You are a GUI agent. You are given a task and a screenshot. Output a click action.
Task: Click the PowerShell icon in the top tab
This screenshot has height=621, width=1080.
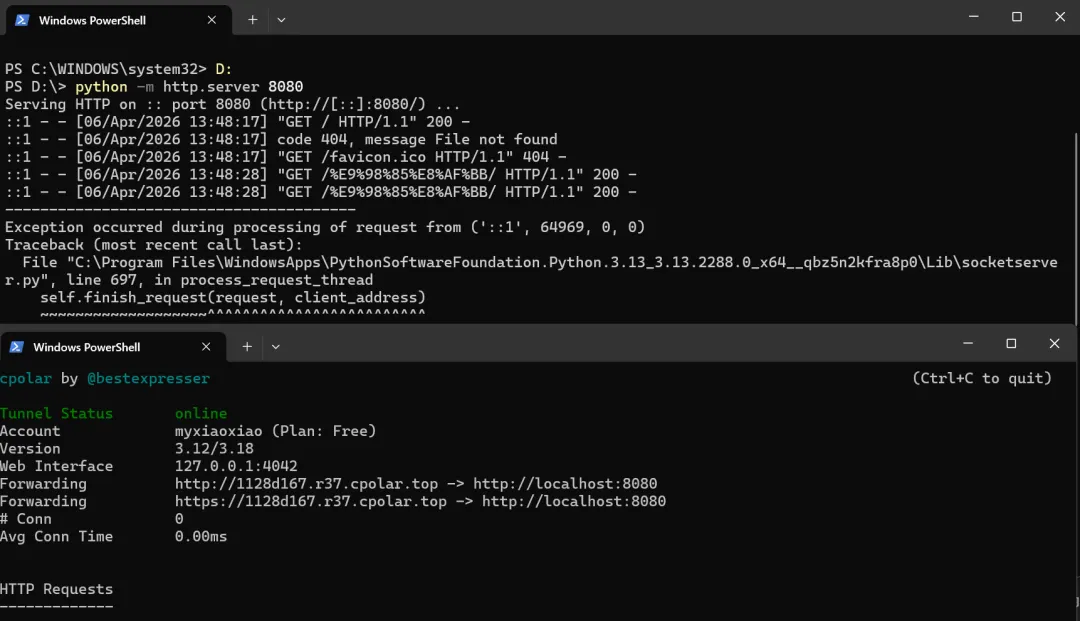pyautogui.click(x=22, y=20)
